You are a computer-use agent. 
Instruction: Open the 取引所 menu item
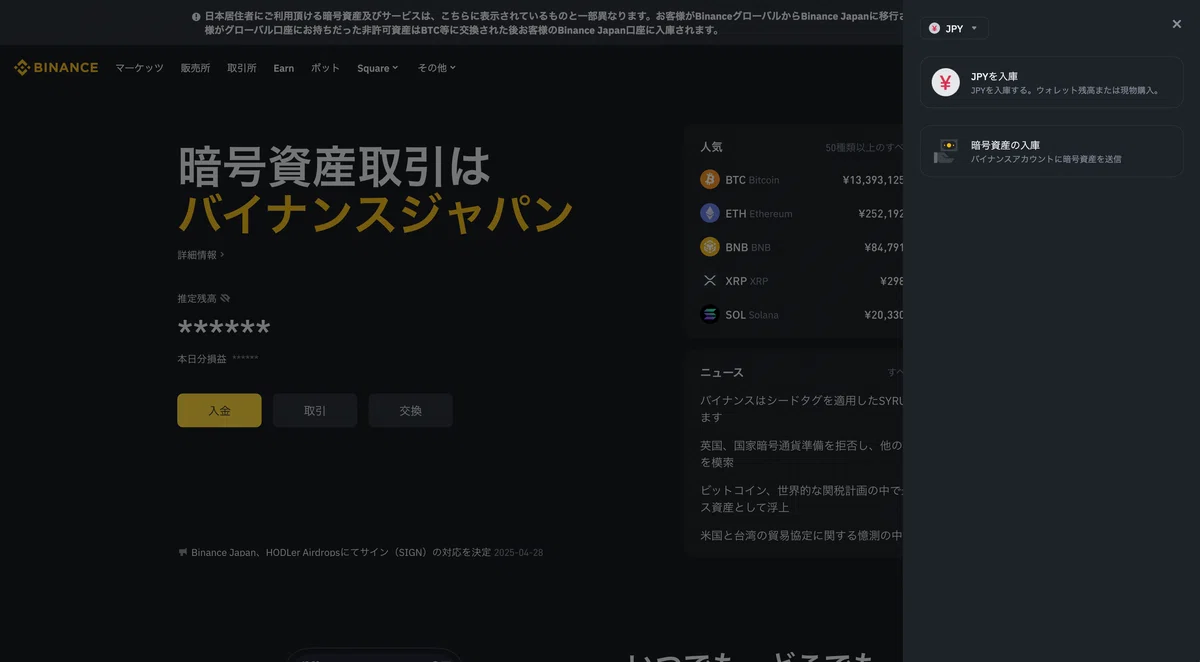coord(241,68)
